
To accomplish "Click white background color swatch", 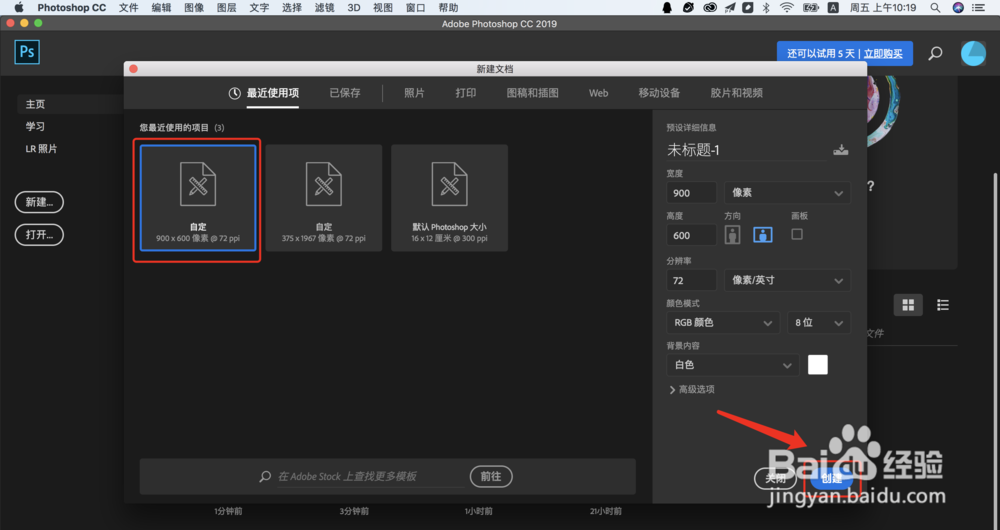I will pyautogui.click(x=818, y=365).
